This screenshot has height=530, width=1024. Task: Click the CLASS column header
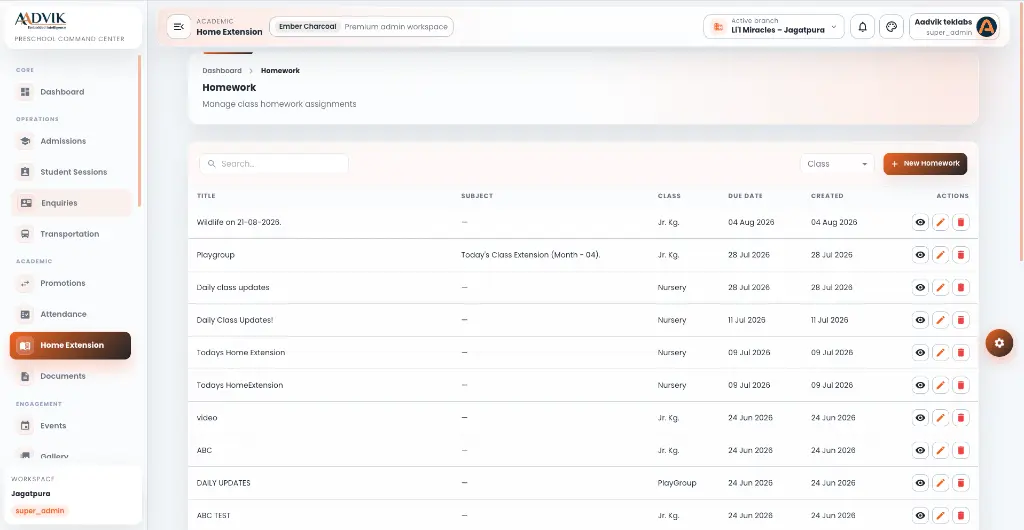[669, 196]
